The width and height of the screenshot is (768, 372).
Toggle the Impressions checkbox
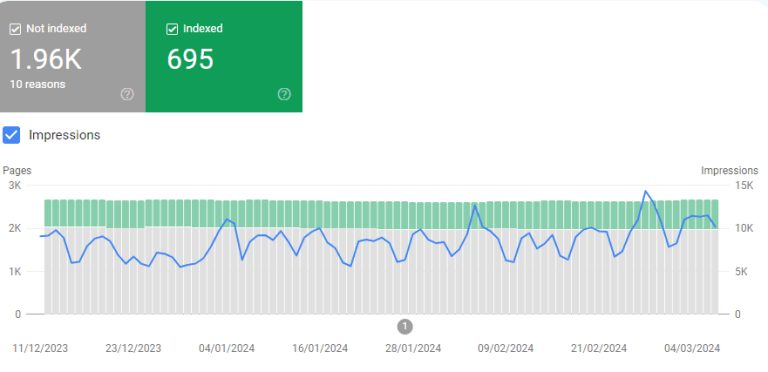(x=11, y=135)
